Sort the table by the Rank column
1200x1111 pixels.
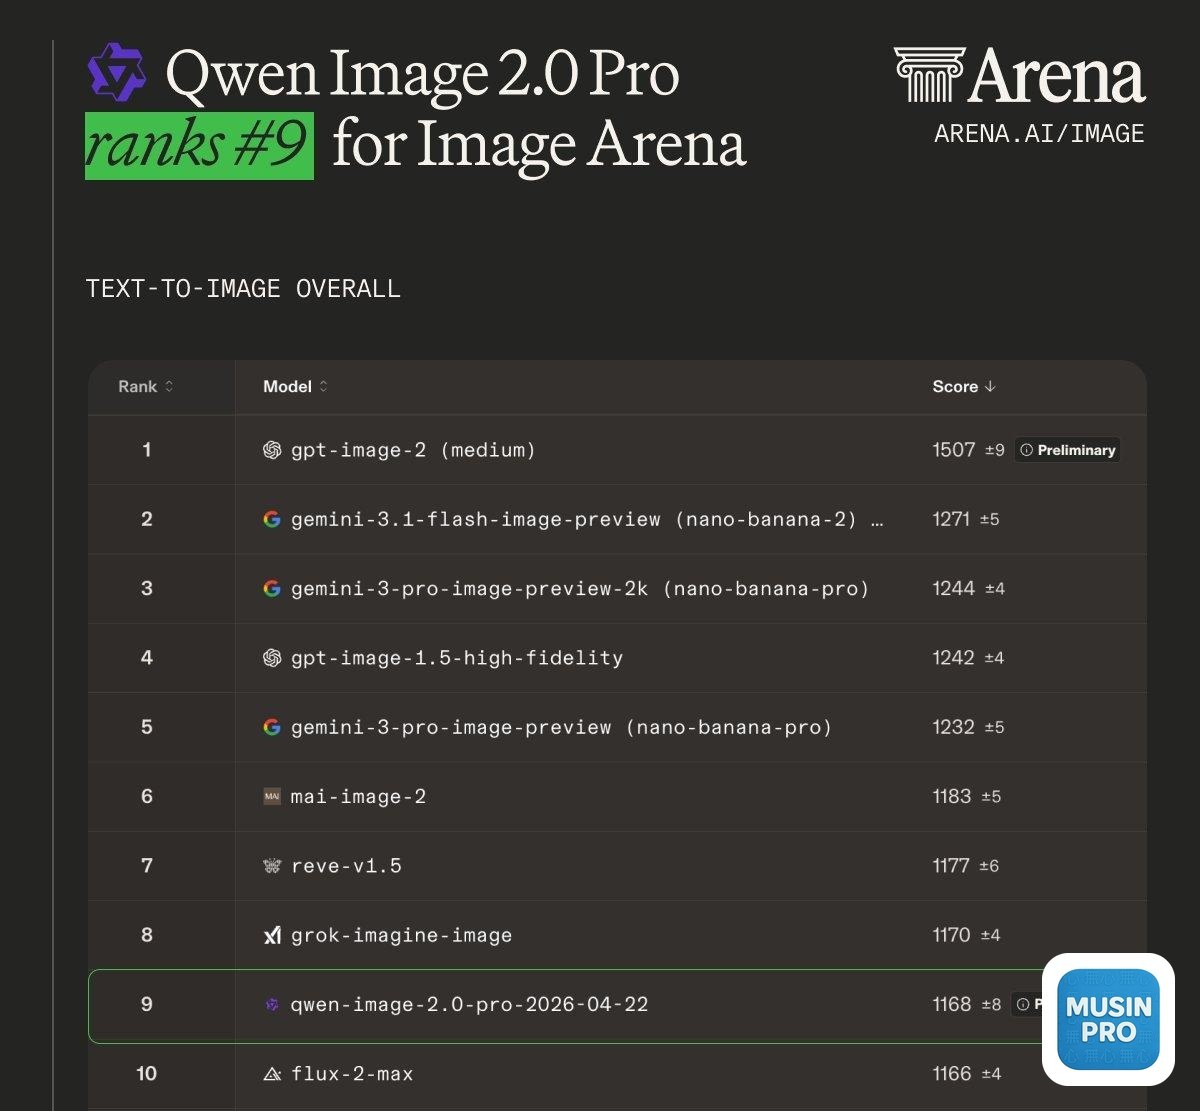146,387
